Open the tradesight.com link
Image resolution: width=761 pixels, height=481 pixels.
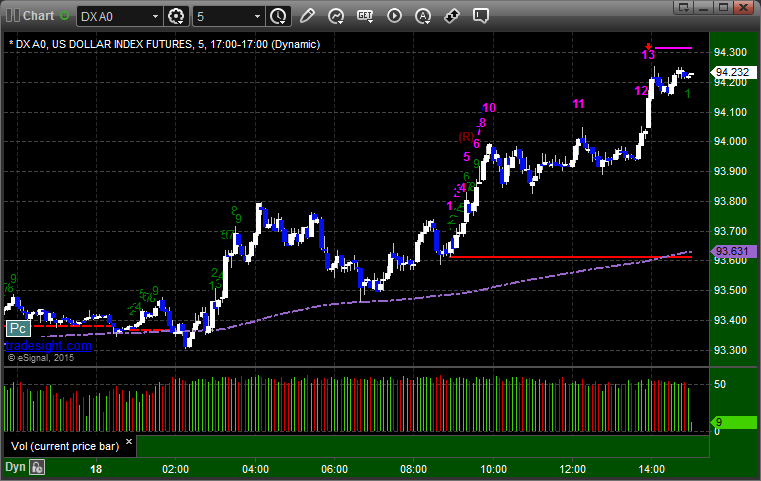(48, 346)
